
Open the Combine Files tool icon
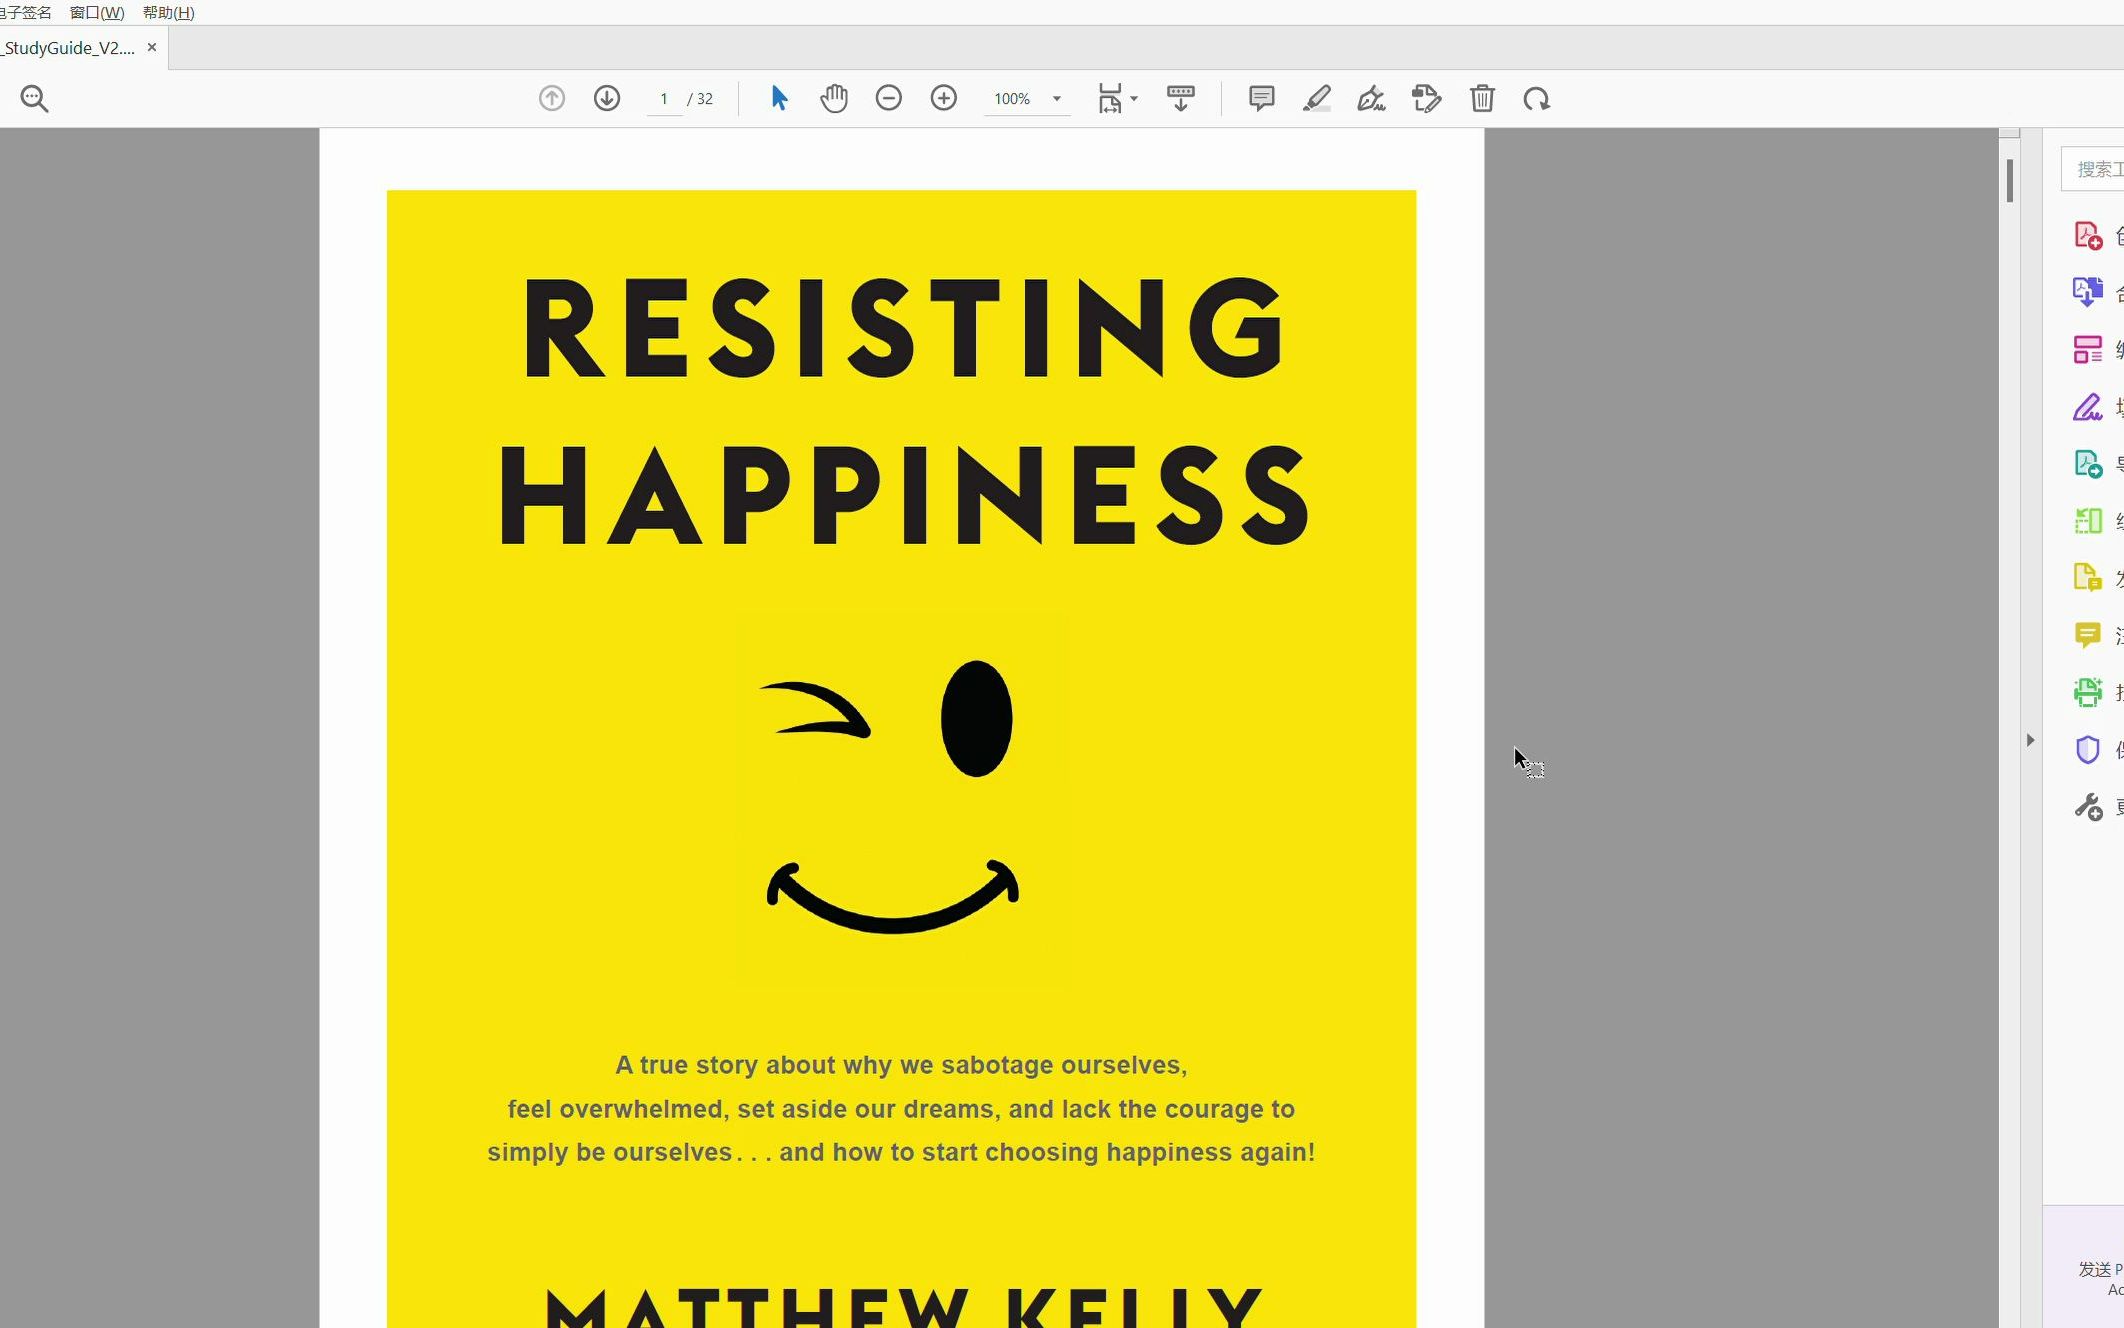click(x=2088, y=292)
